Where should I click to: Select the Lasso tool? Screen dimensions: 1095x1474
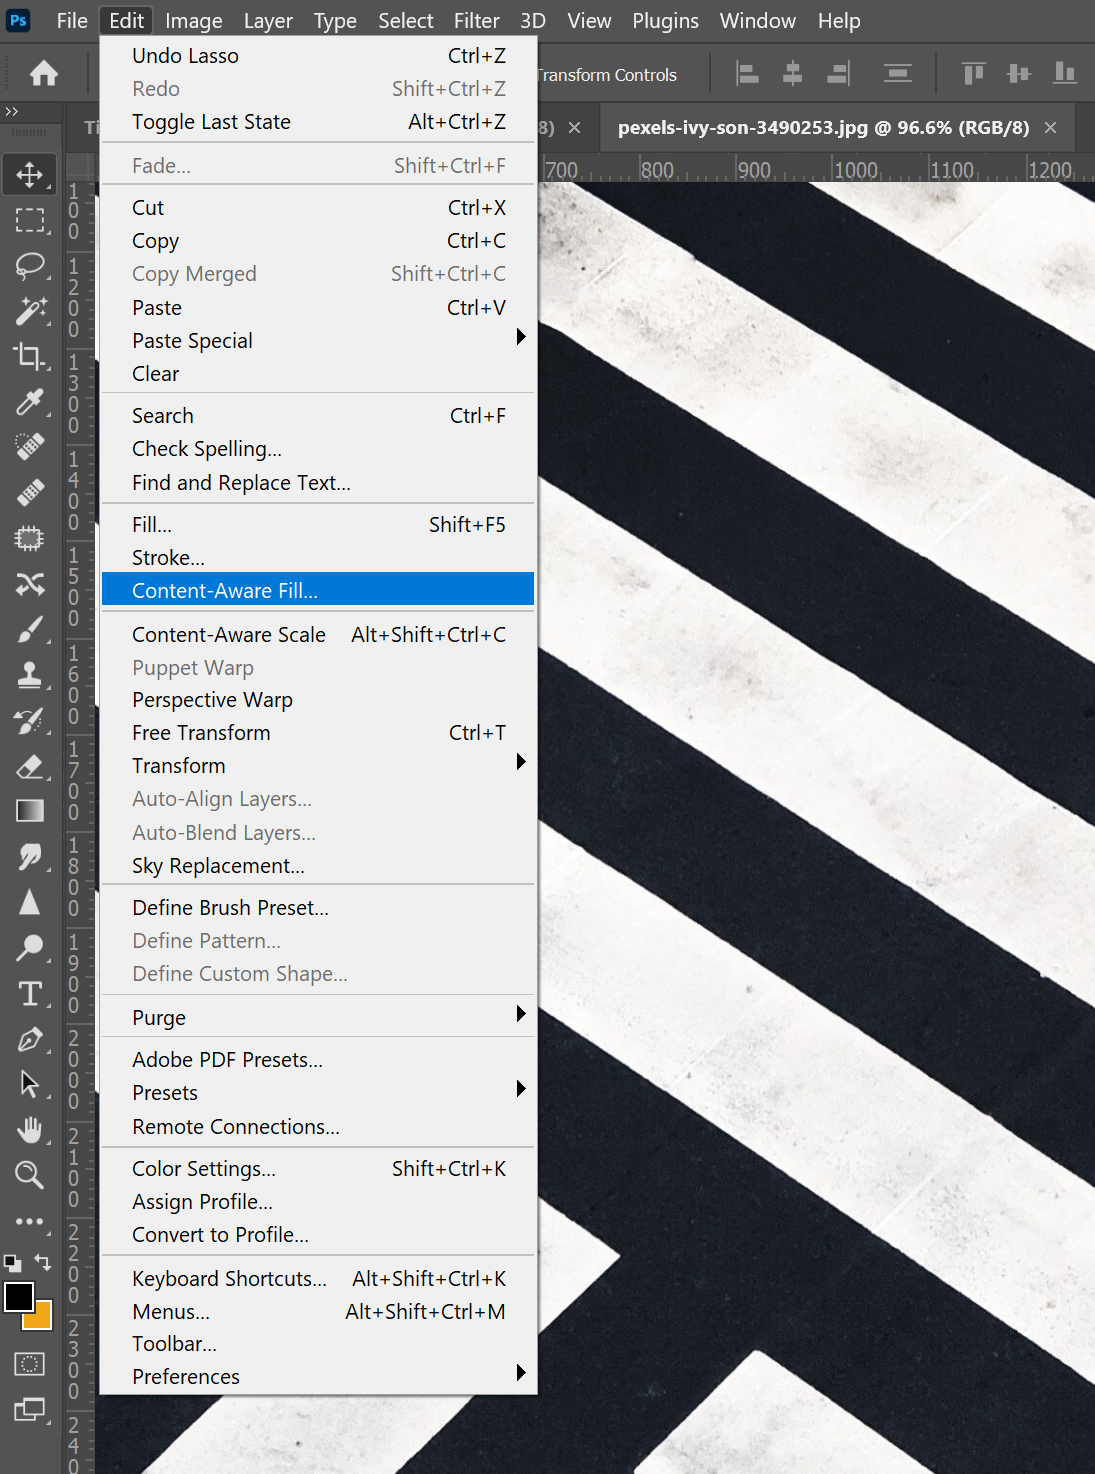(30, 266)
